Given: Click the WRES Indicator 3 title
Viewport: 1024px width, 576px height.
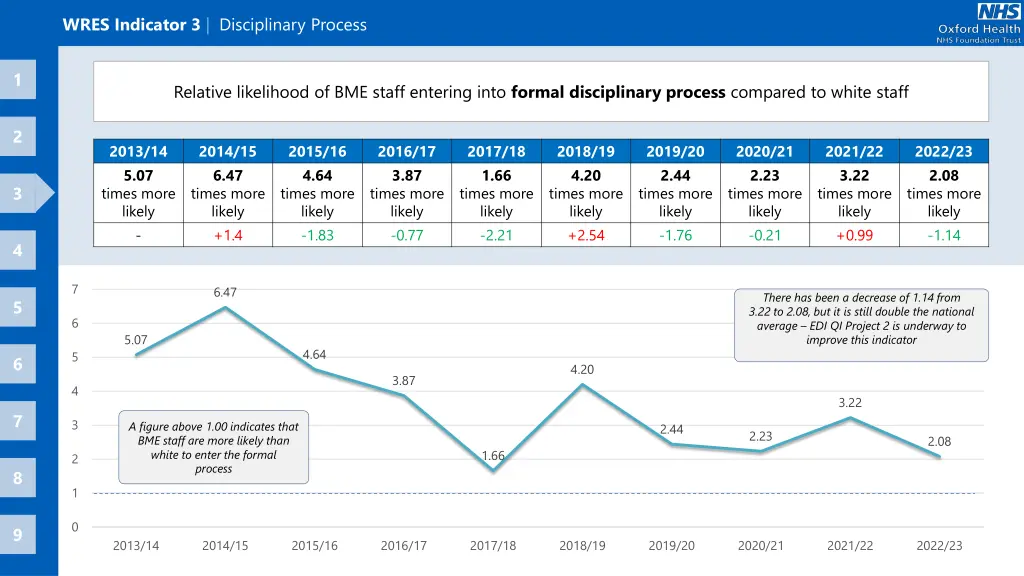Looking at the screenshot, I should (131, 24).
